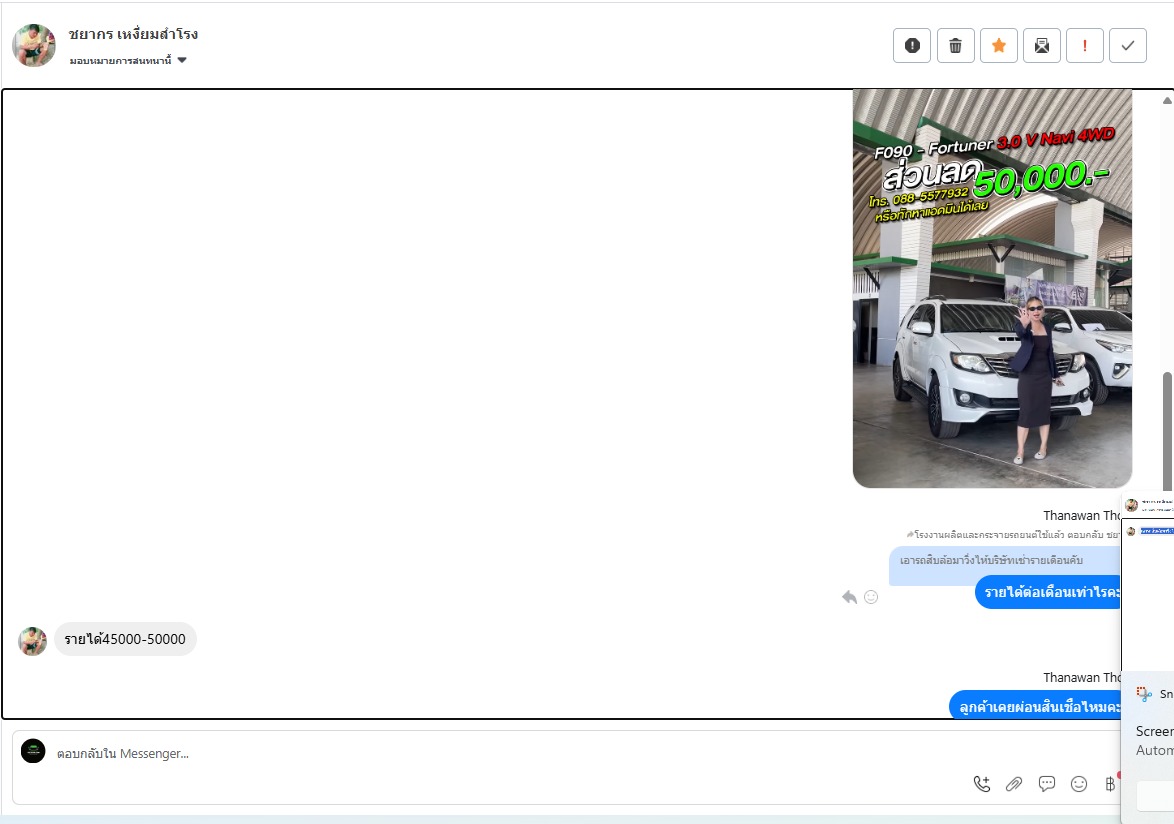Click the blue bubble ลูกค้าเคยผ่อนสินเชื่อไหมคะ

tap(1035, 706)
